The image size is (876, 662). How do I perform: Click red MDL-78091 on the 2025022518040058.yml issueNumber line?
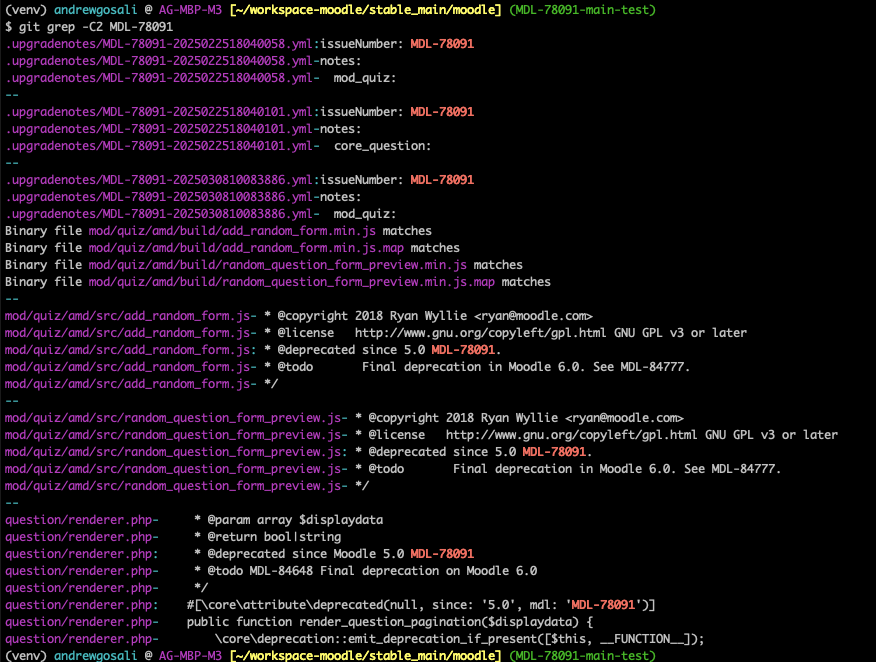click(x=442, y=44)
